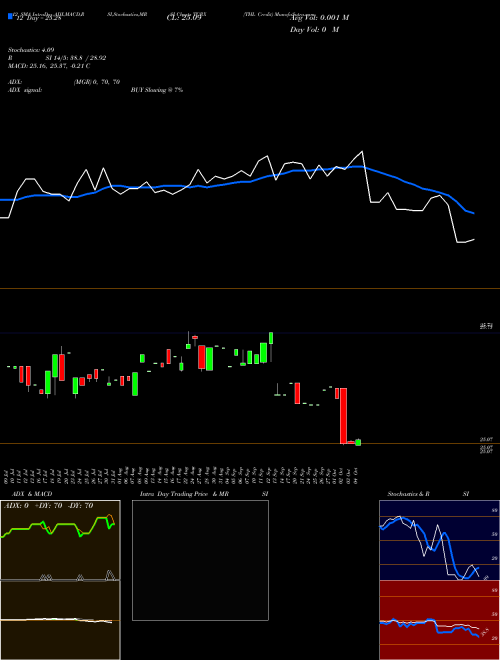Click the peak of the white price line
Viewport: 500px width, 660px height.
(362, 152)
